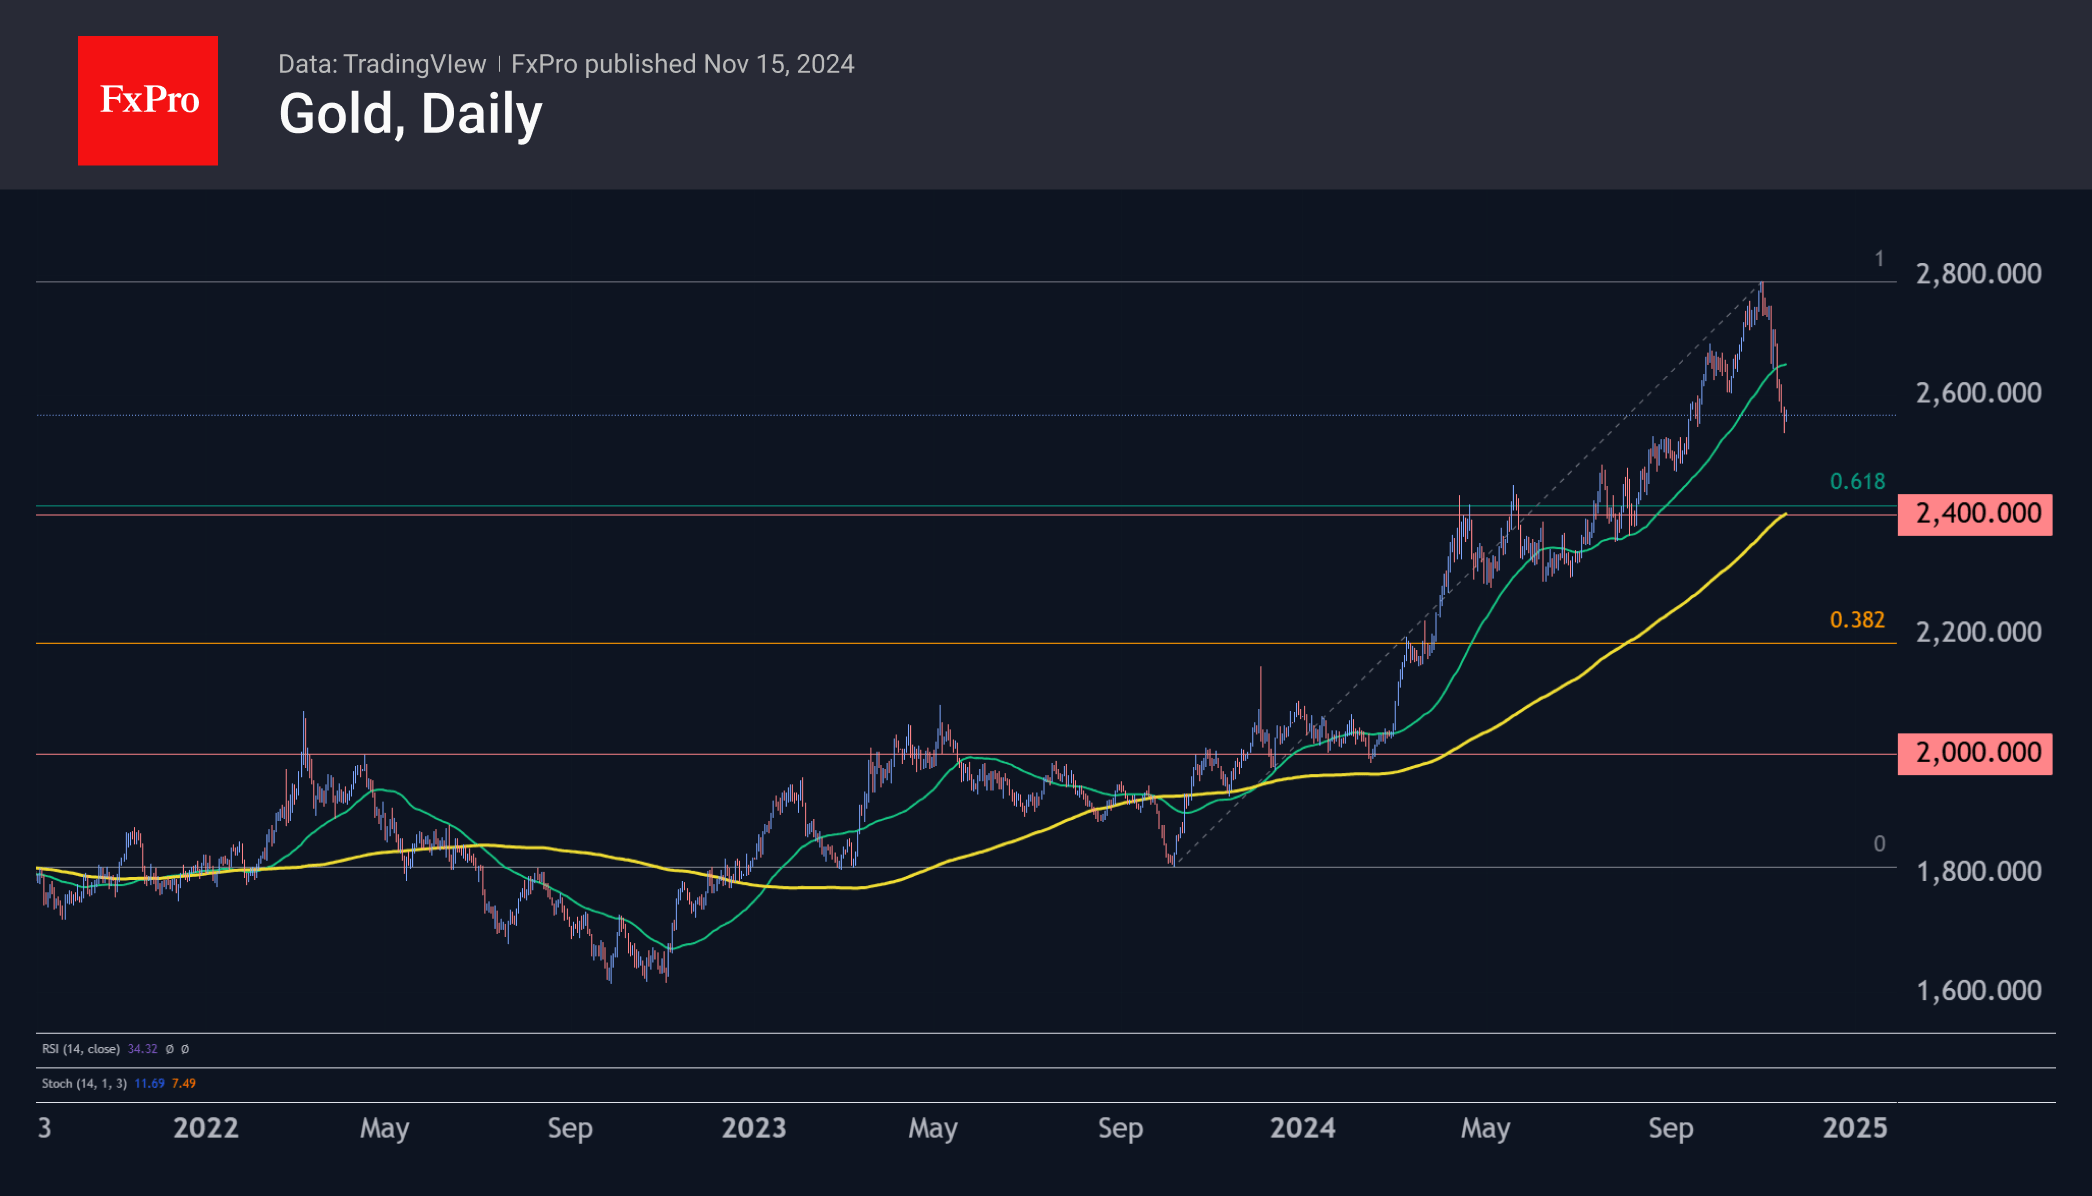Click the Data: TradingView attribution text
Viewport: 2092px width, 1196px height.
tap(382, 64)
